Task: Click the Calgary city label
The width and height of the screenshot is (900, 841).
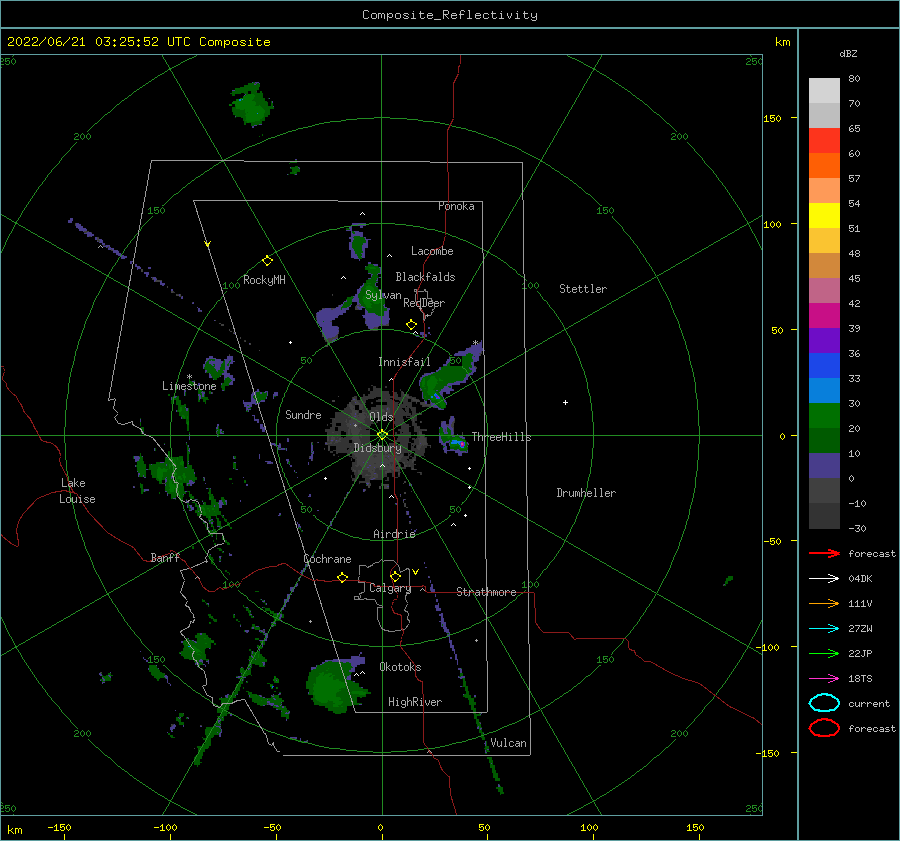Action: [x=390, y=588]
